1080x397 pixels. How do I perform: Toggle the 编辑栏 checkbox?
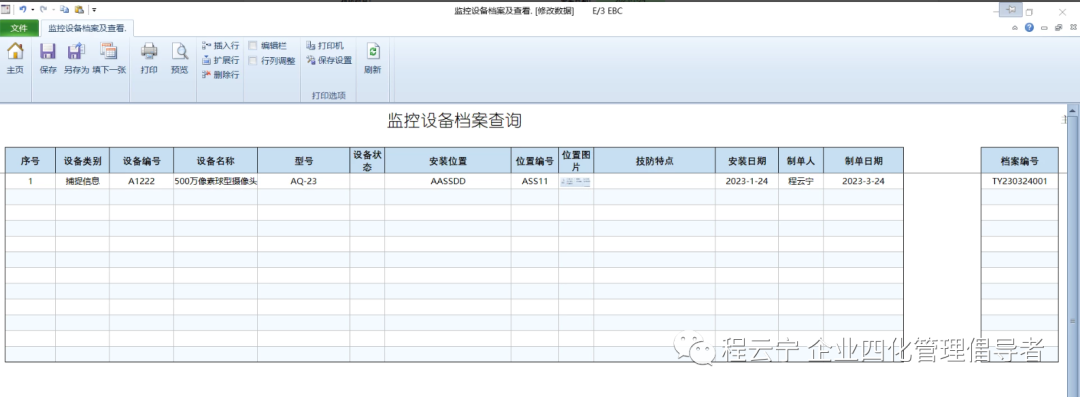pyautogui.click(x=253, y=45)
